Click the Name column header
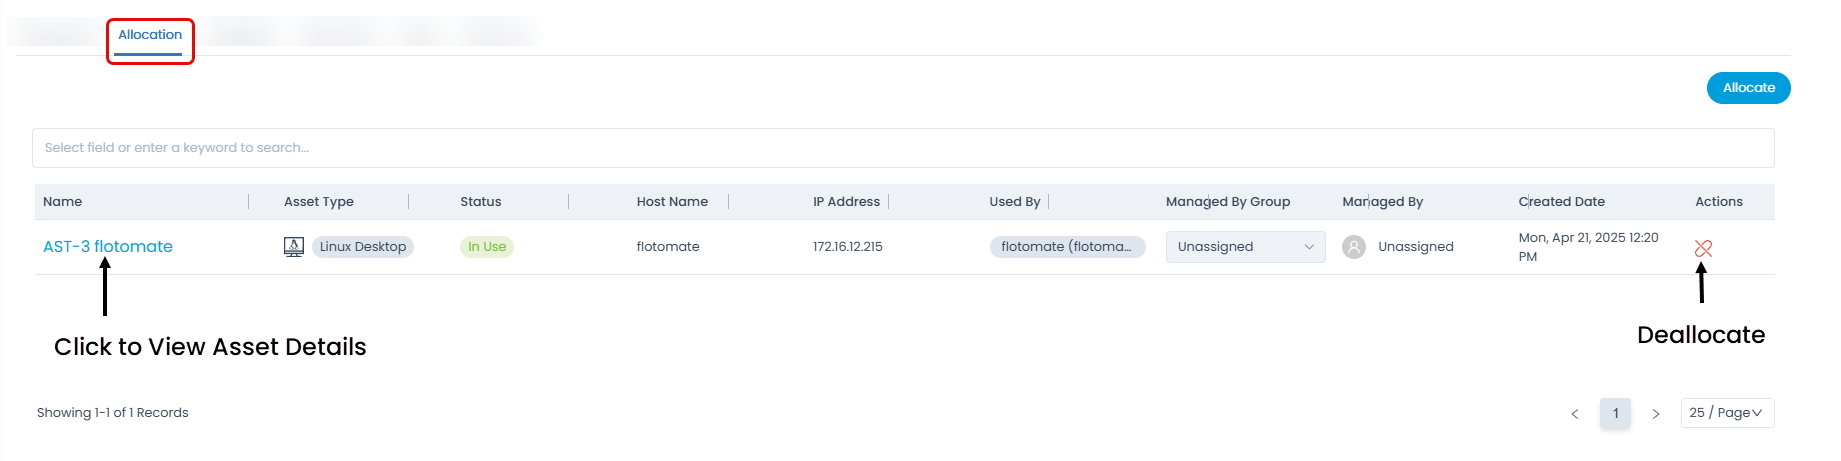The image size is (1841, 461). 62,202
